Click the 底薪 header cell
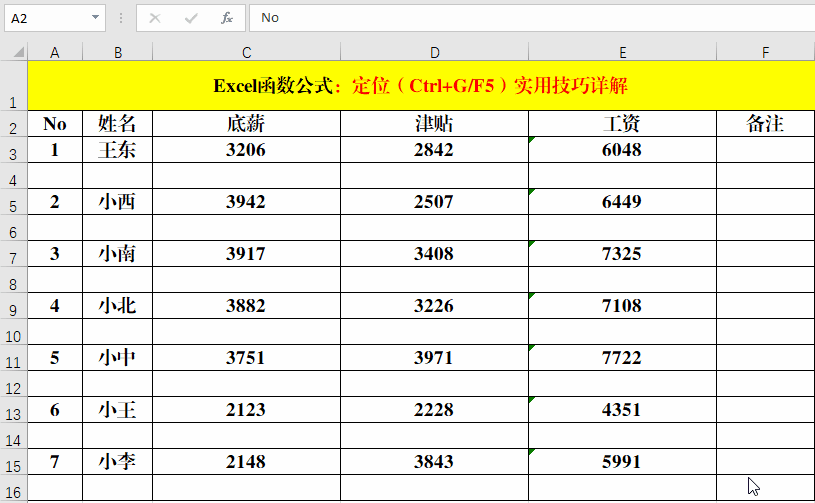815x503 pixels. (246, 124)
